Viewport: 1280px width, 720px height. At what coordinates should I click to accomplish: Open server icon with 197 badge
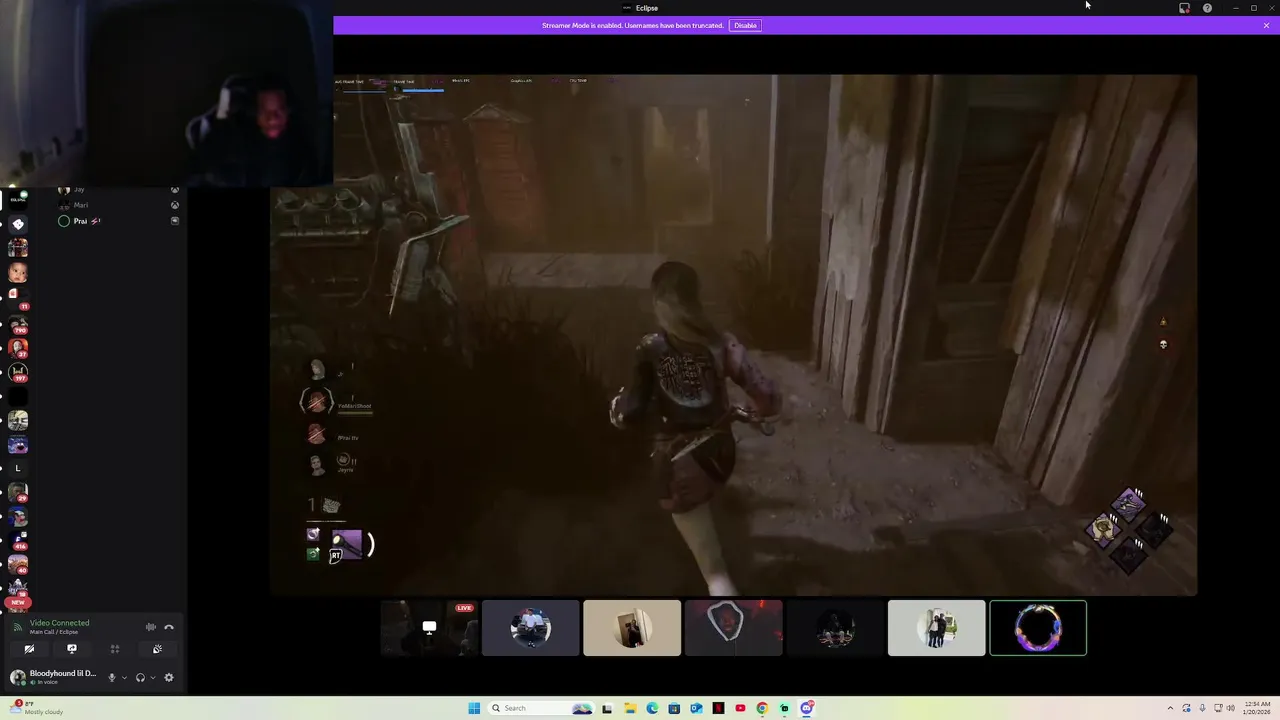point(17,372)
